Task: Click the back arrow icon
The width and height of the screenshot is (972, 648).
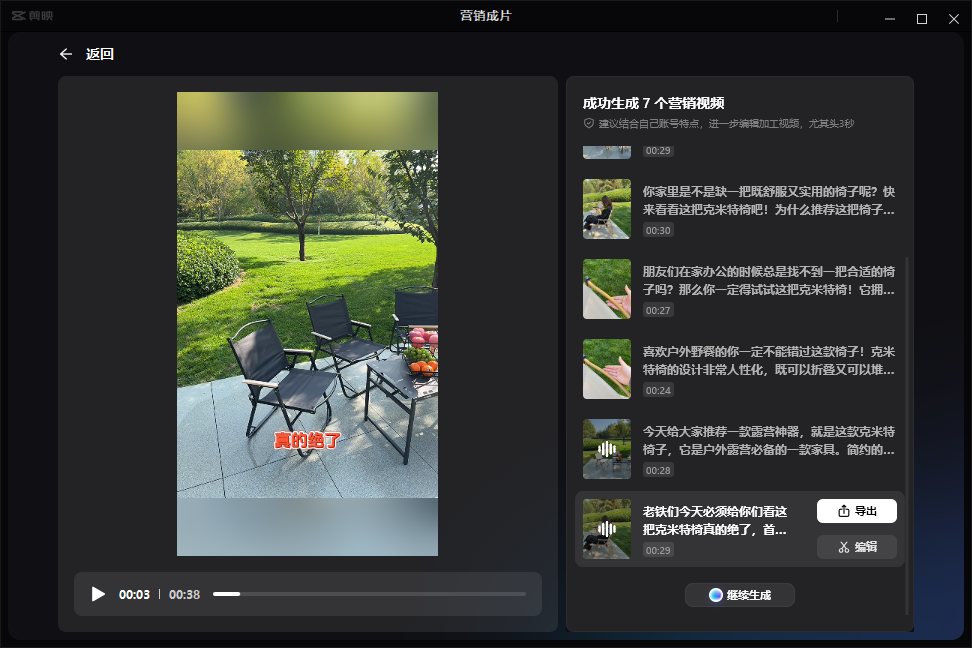Action: point(66,54)
